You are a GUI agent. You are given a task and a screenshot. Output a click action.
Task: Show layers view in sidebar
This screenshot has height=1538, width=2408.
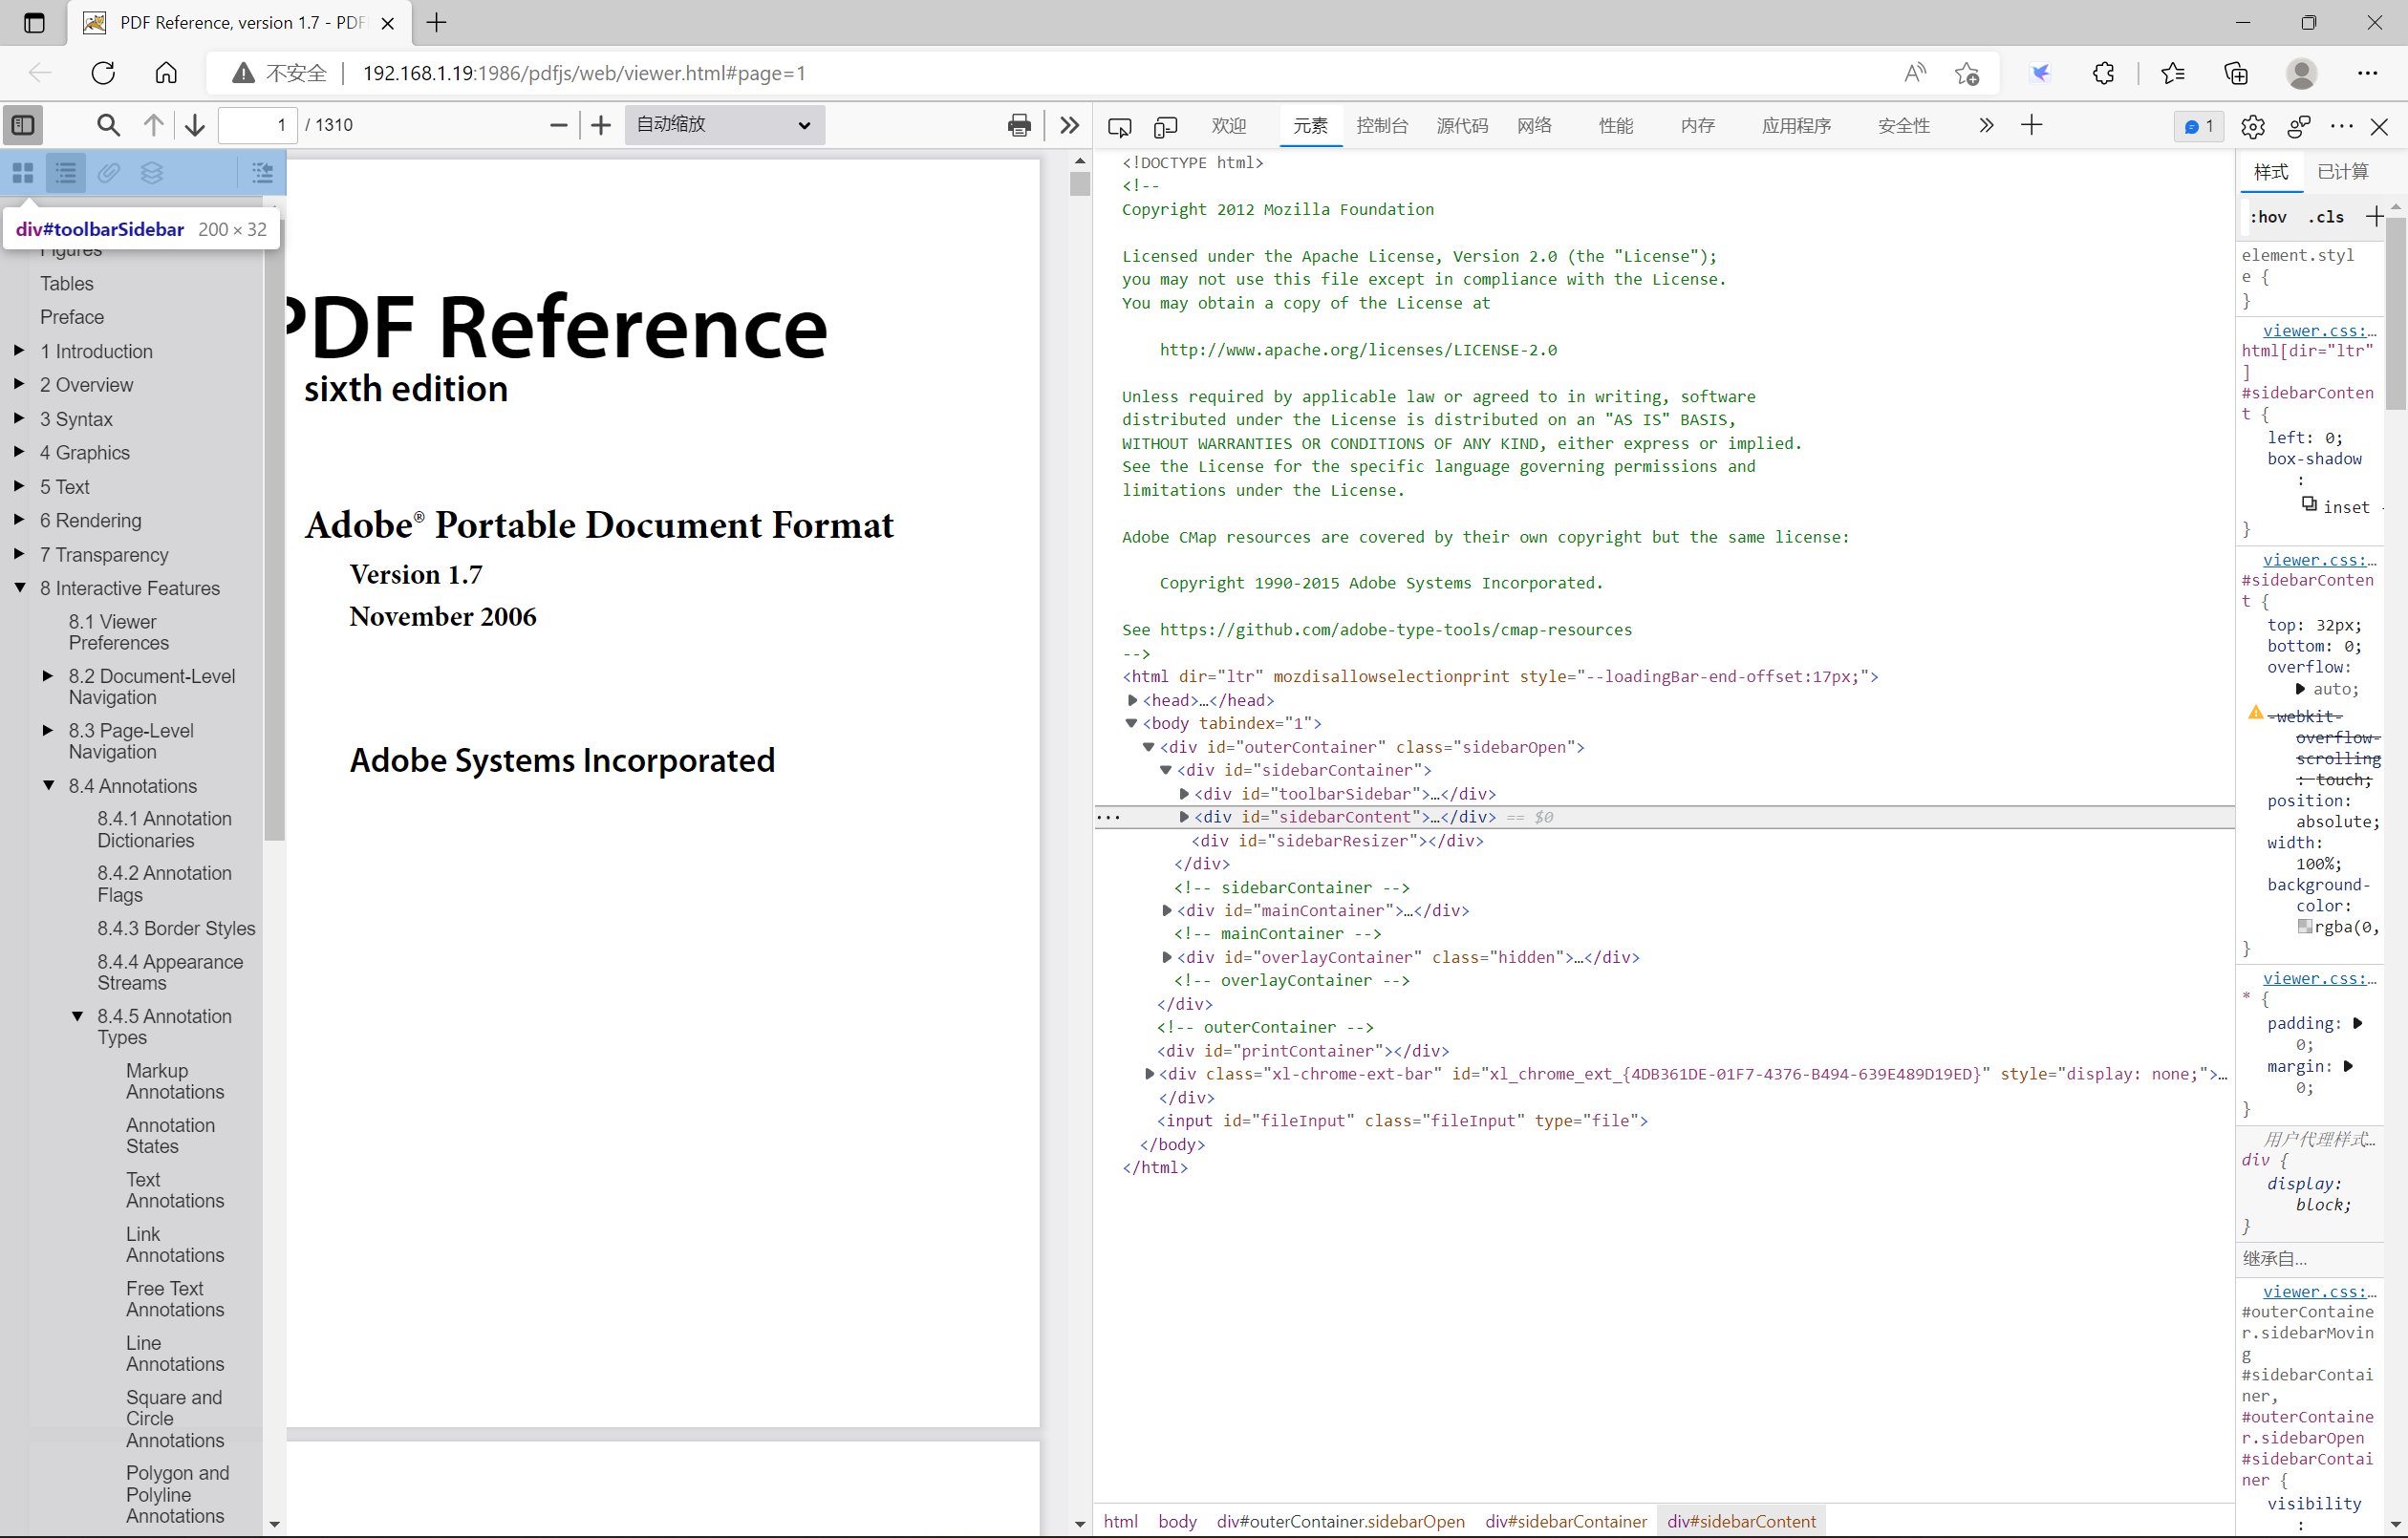click(x=151, y=173)
